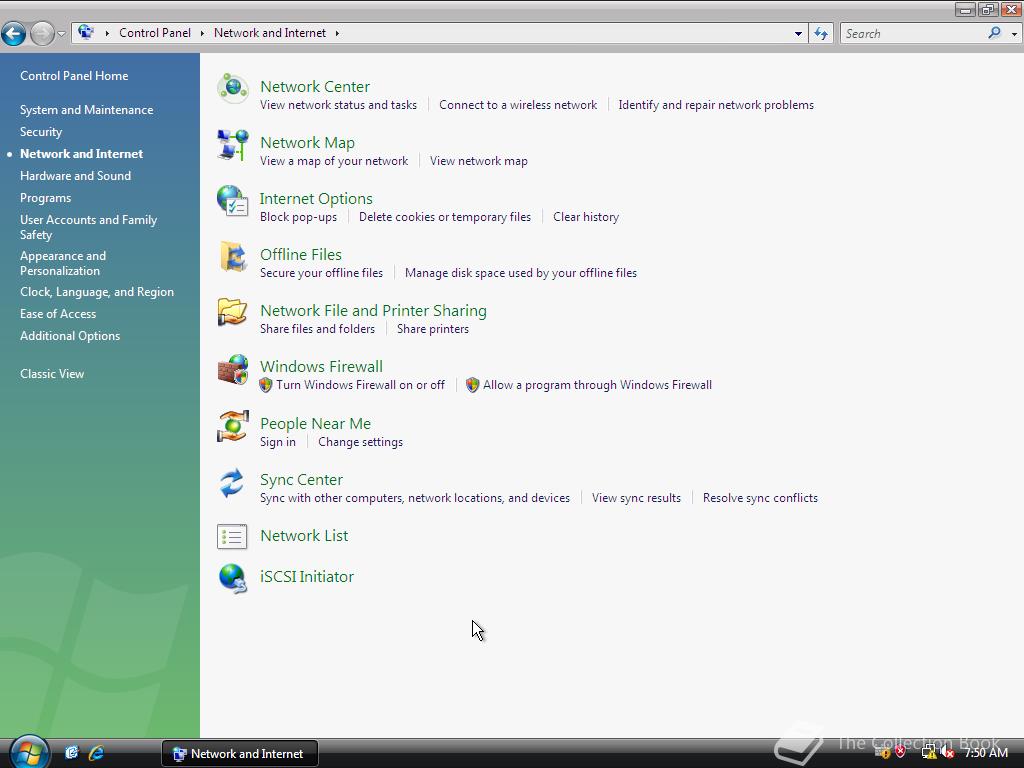Click Show Desktop quick launch icon
This screenshot has width=1024, height=768.
click(x=71, y=753)
